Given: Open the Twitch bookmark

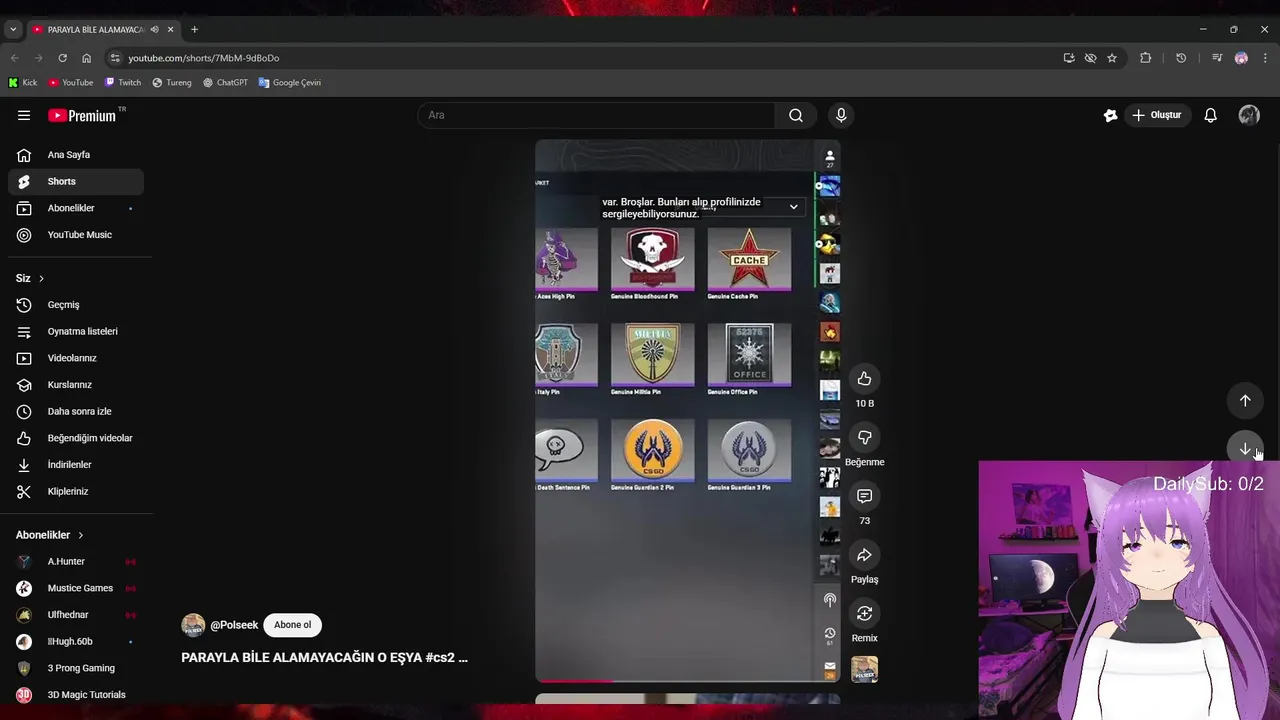Looking at the screenshot, I should 123,83.
